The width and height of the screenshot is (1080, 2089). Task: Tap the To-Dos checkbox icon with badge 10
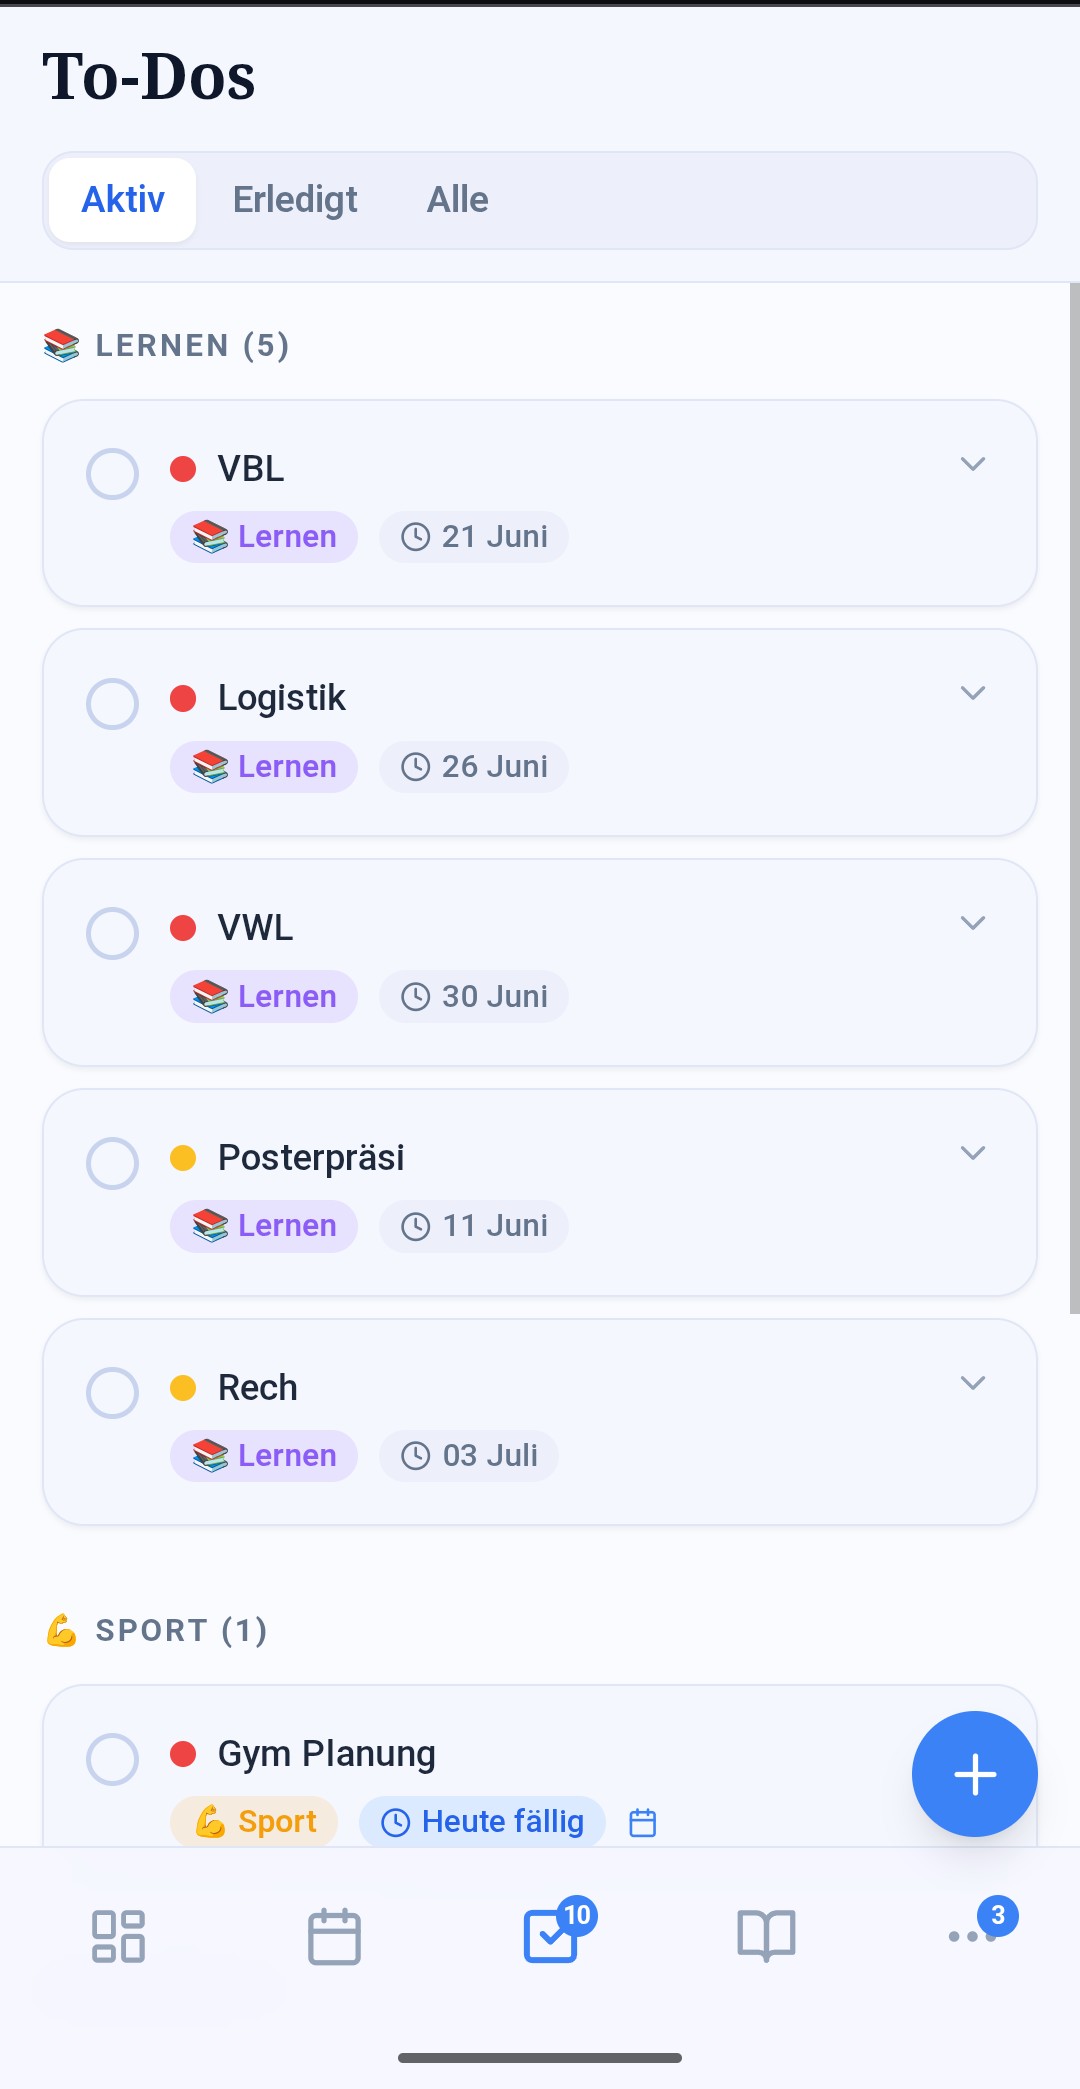pyautogui.click(x=552, y=1934)
